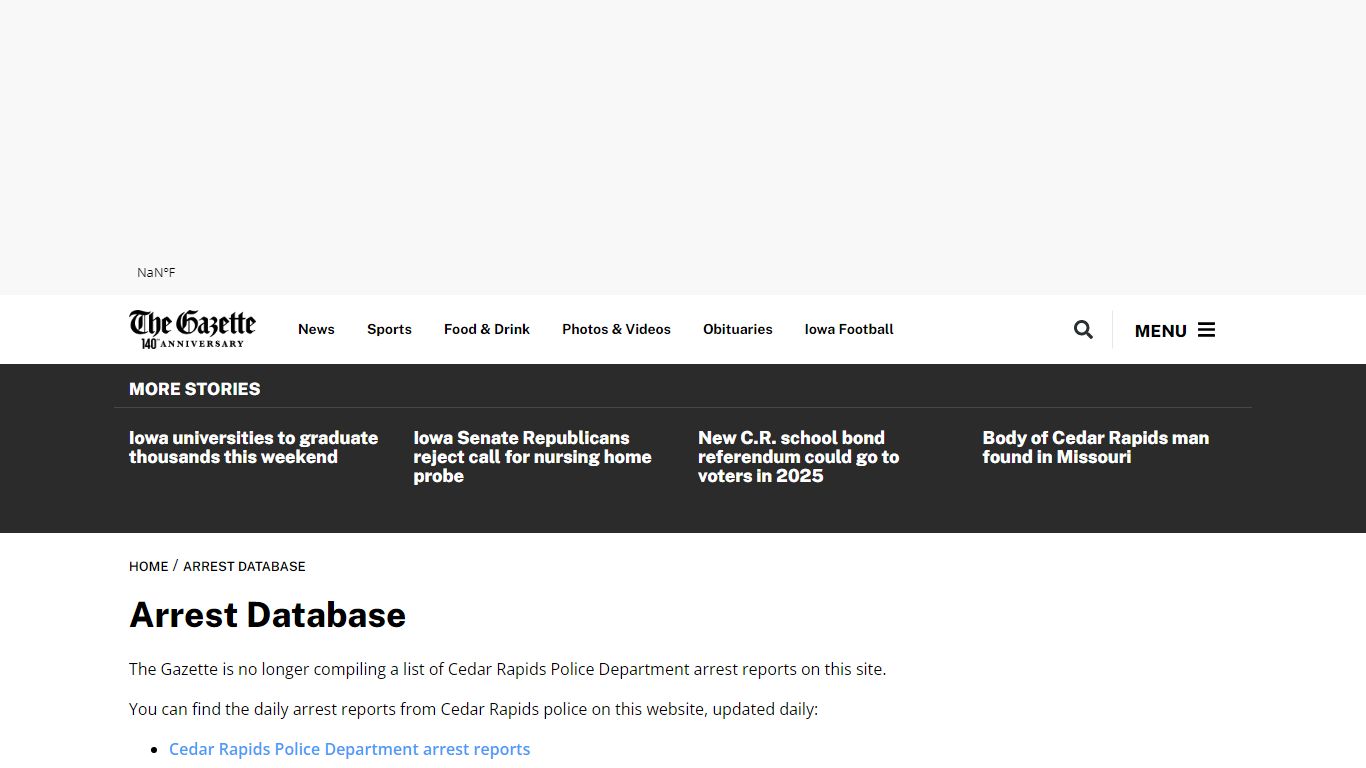Click the 'no longer compiling a list' paragraph
The image size is (1366, 768).
(x=508, y=669)
